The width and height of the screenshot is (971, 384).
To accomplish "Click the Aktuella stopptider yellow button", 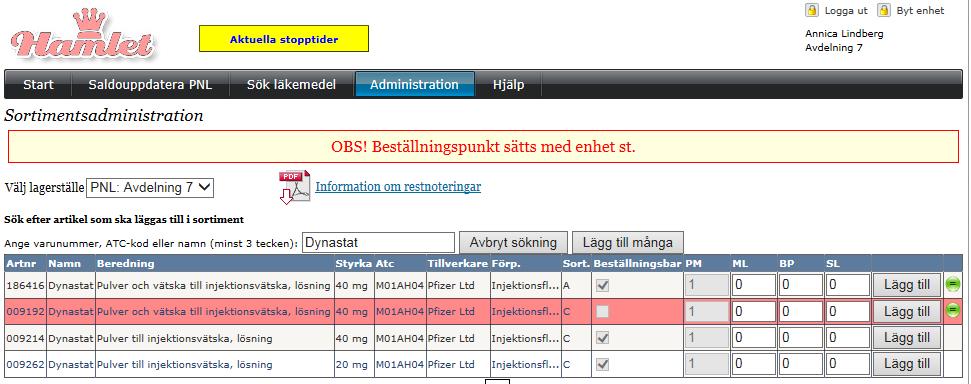I will (x=284, y=39).
